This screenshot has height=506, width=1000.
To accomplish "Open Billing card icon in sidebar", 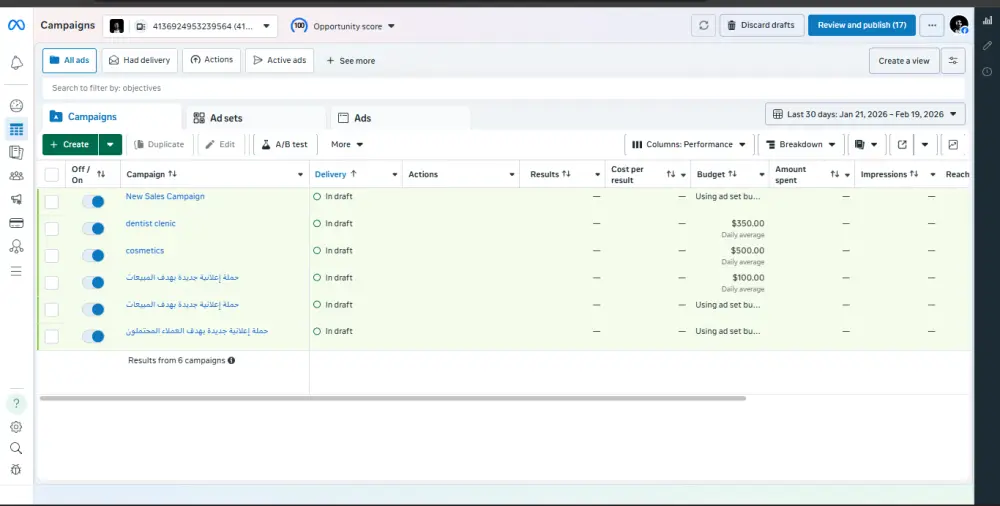I will 17,223.
